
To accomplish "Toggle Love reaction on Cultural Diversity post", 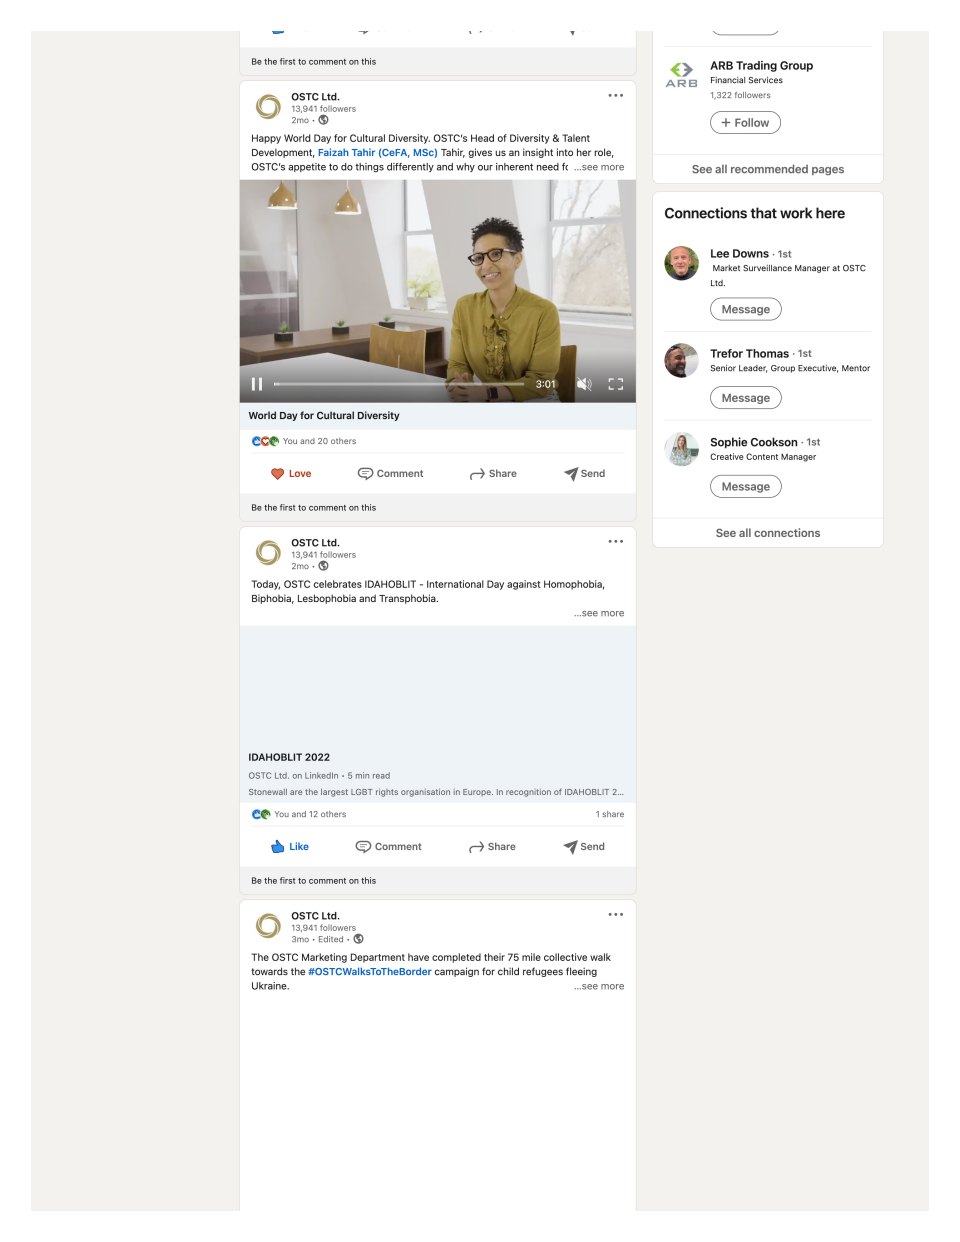I will coord(291,474).
